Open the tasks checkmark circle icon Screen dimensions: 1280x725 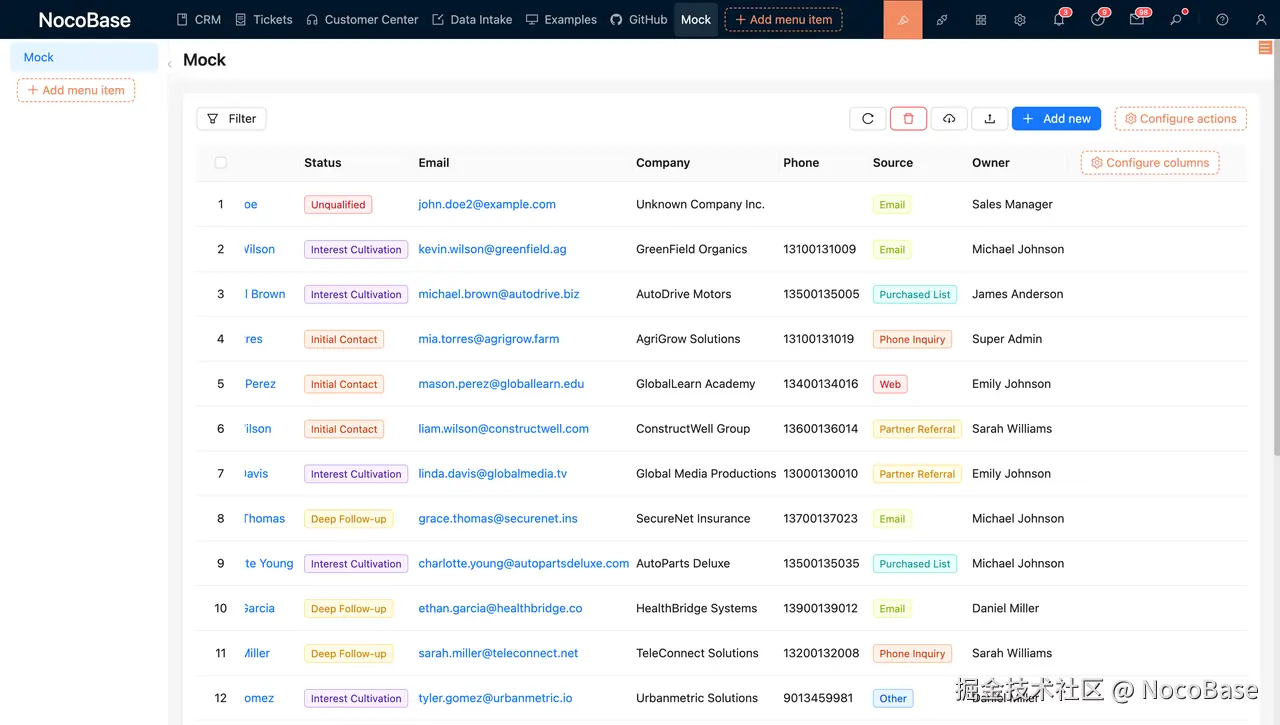coord(1098,19)
